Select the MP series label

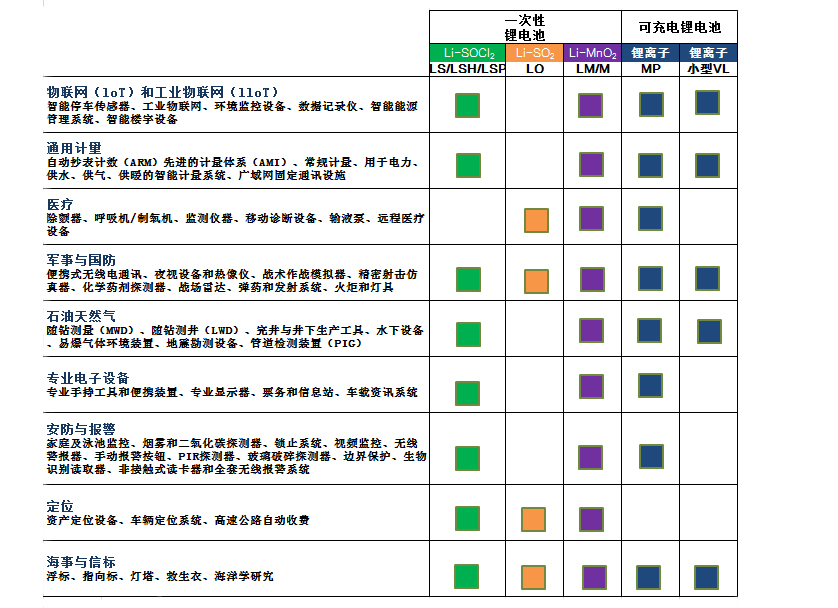(650, 69)
